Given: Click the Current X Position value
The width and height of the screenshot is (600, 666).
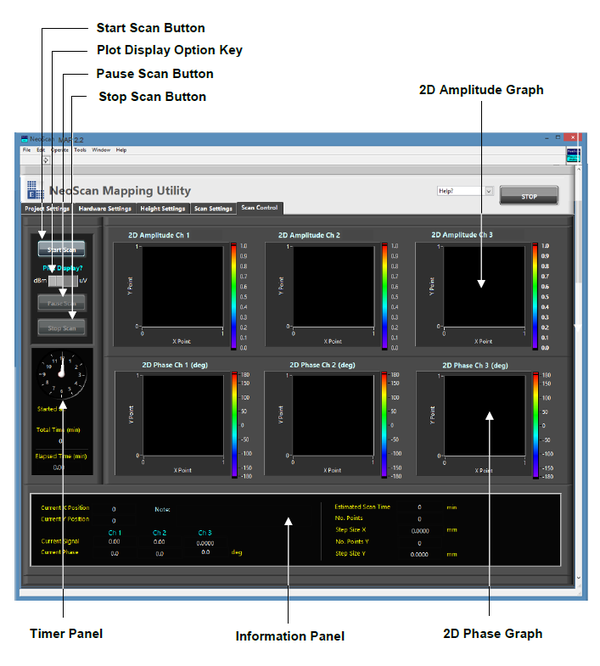Looking at the screenshot, I should tap(114, 509).
